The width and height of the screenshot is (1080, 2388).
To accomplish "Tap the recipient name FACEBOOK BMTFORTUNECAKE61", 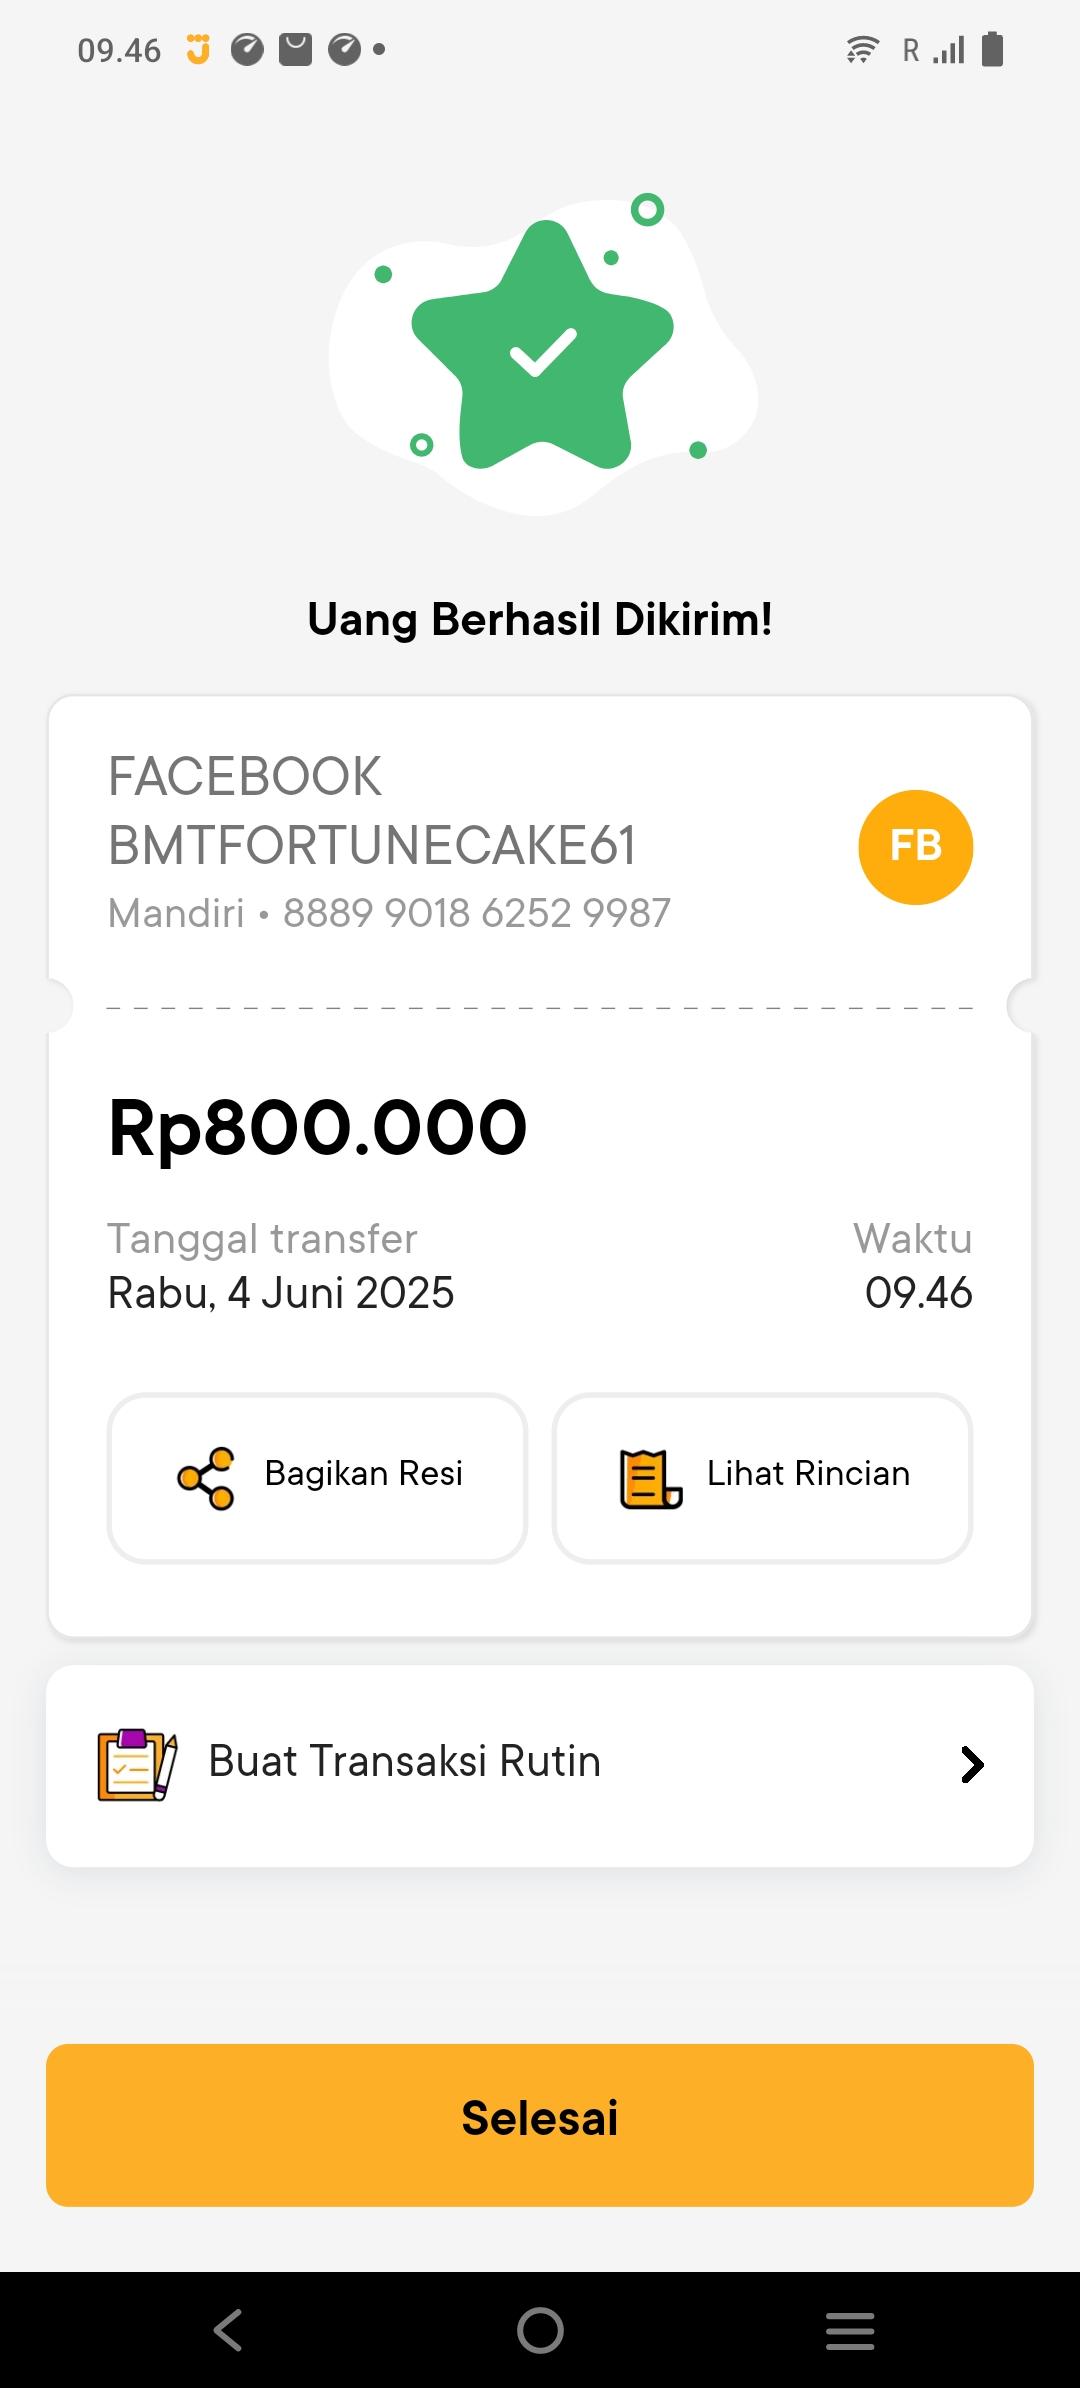I will 371,811.
